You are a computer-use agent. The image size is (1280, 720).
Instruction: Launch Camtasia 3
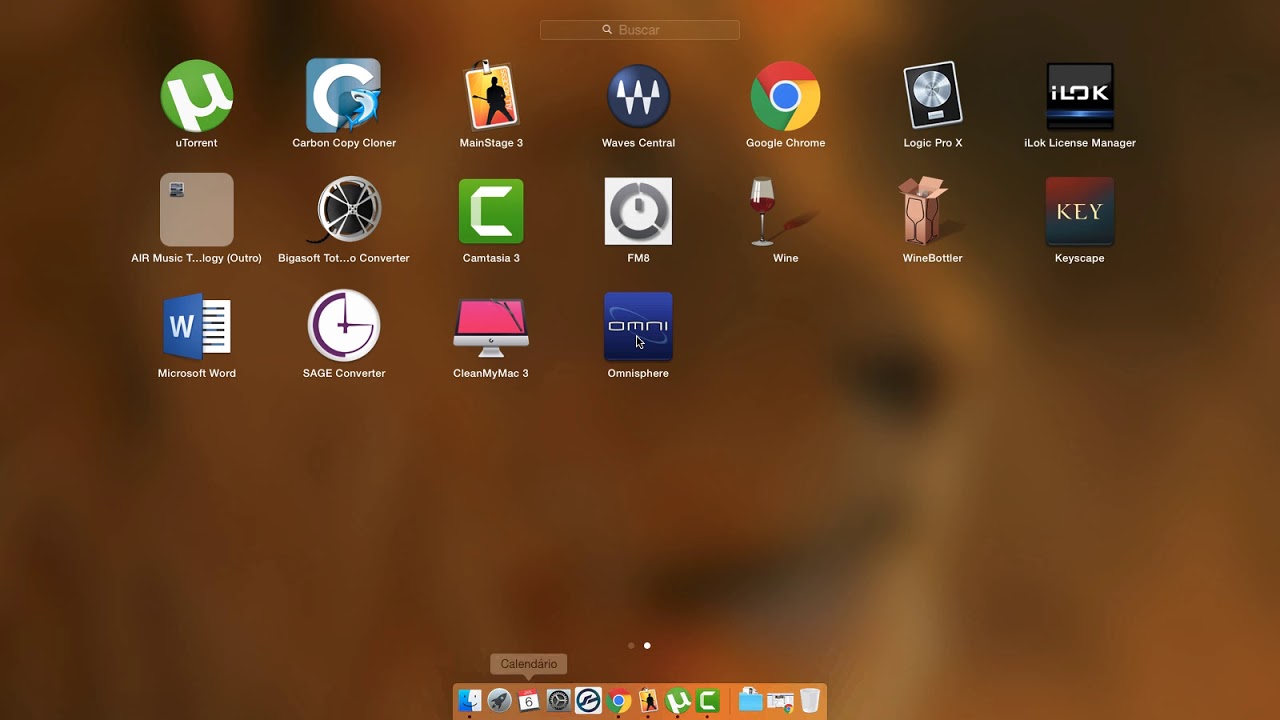click(490, 211)
